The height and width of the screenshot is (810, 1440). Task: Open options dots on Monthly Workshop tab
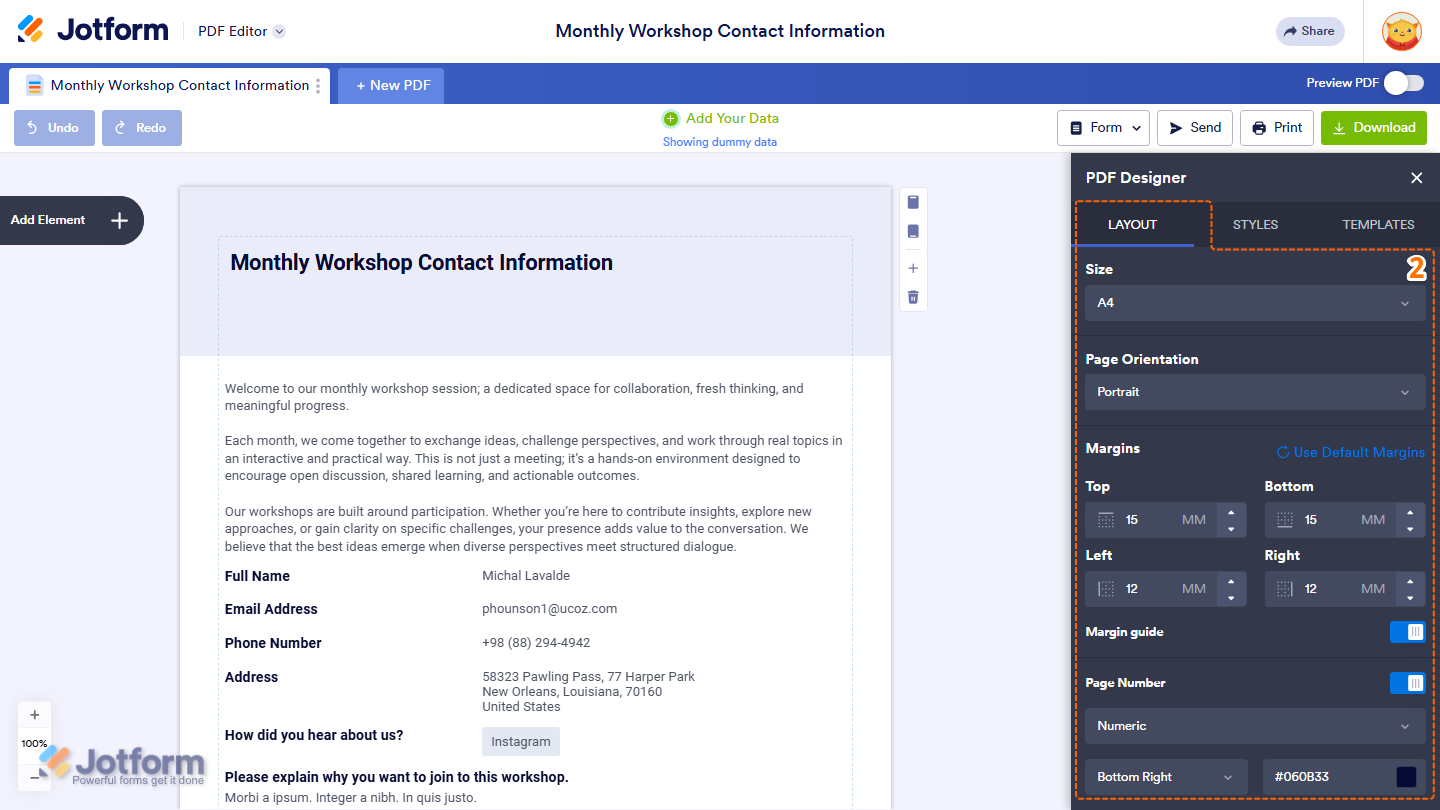[318, 85]
